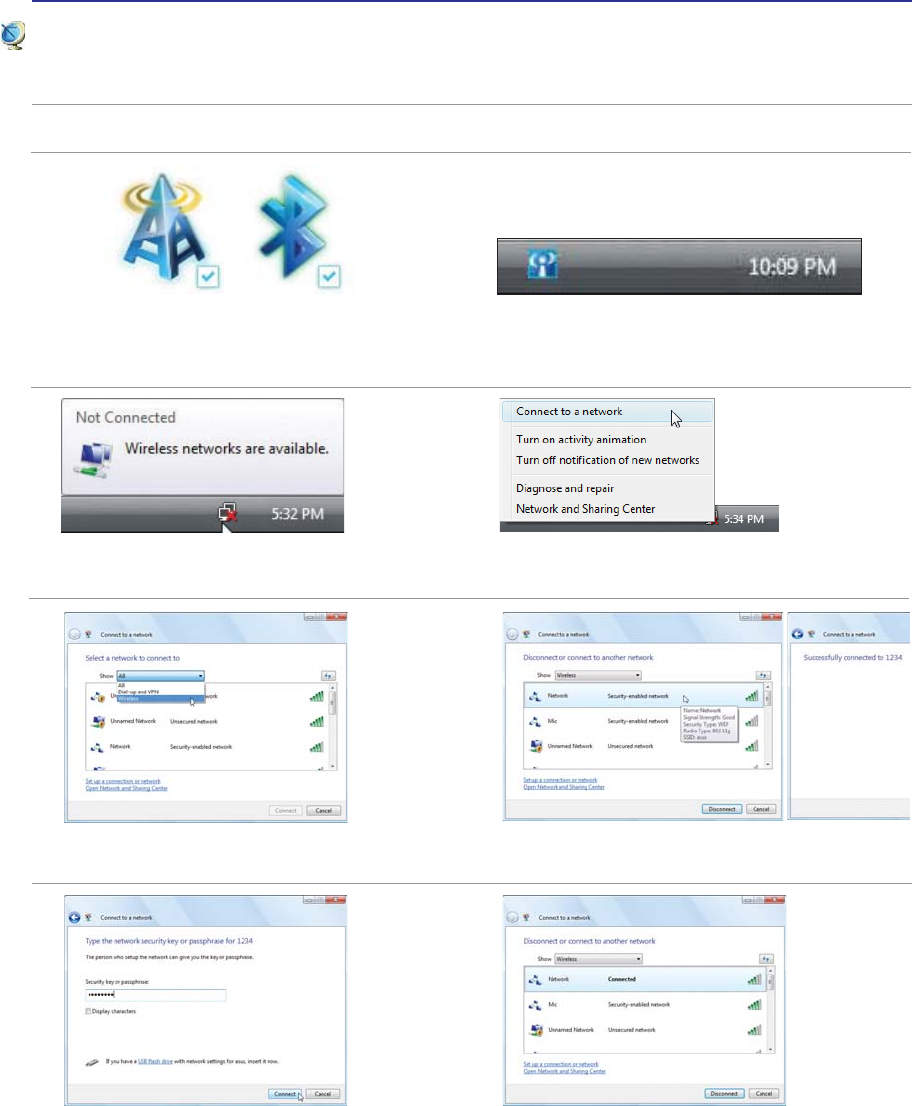
Task: Click the red-X network tray icon beside 5:32 PM
Action: pyautogui.click(x=227, y=514)
